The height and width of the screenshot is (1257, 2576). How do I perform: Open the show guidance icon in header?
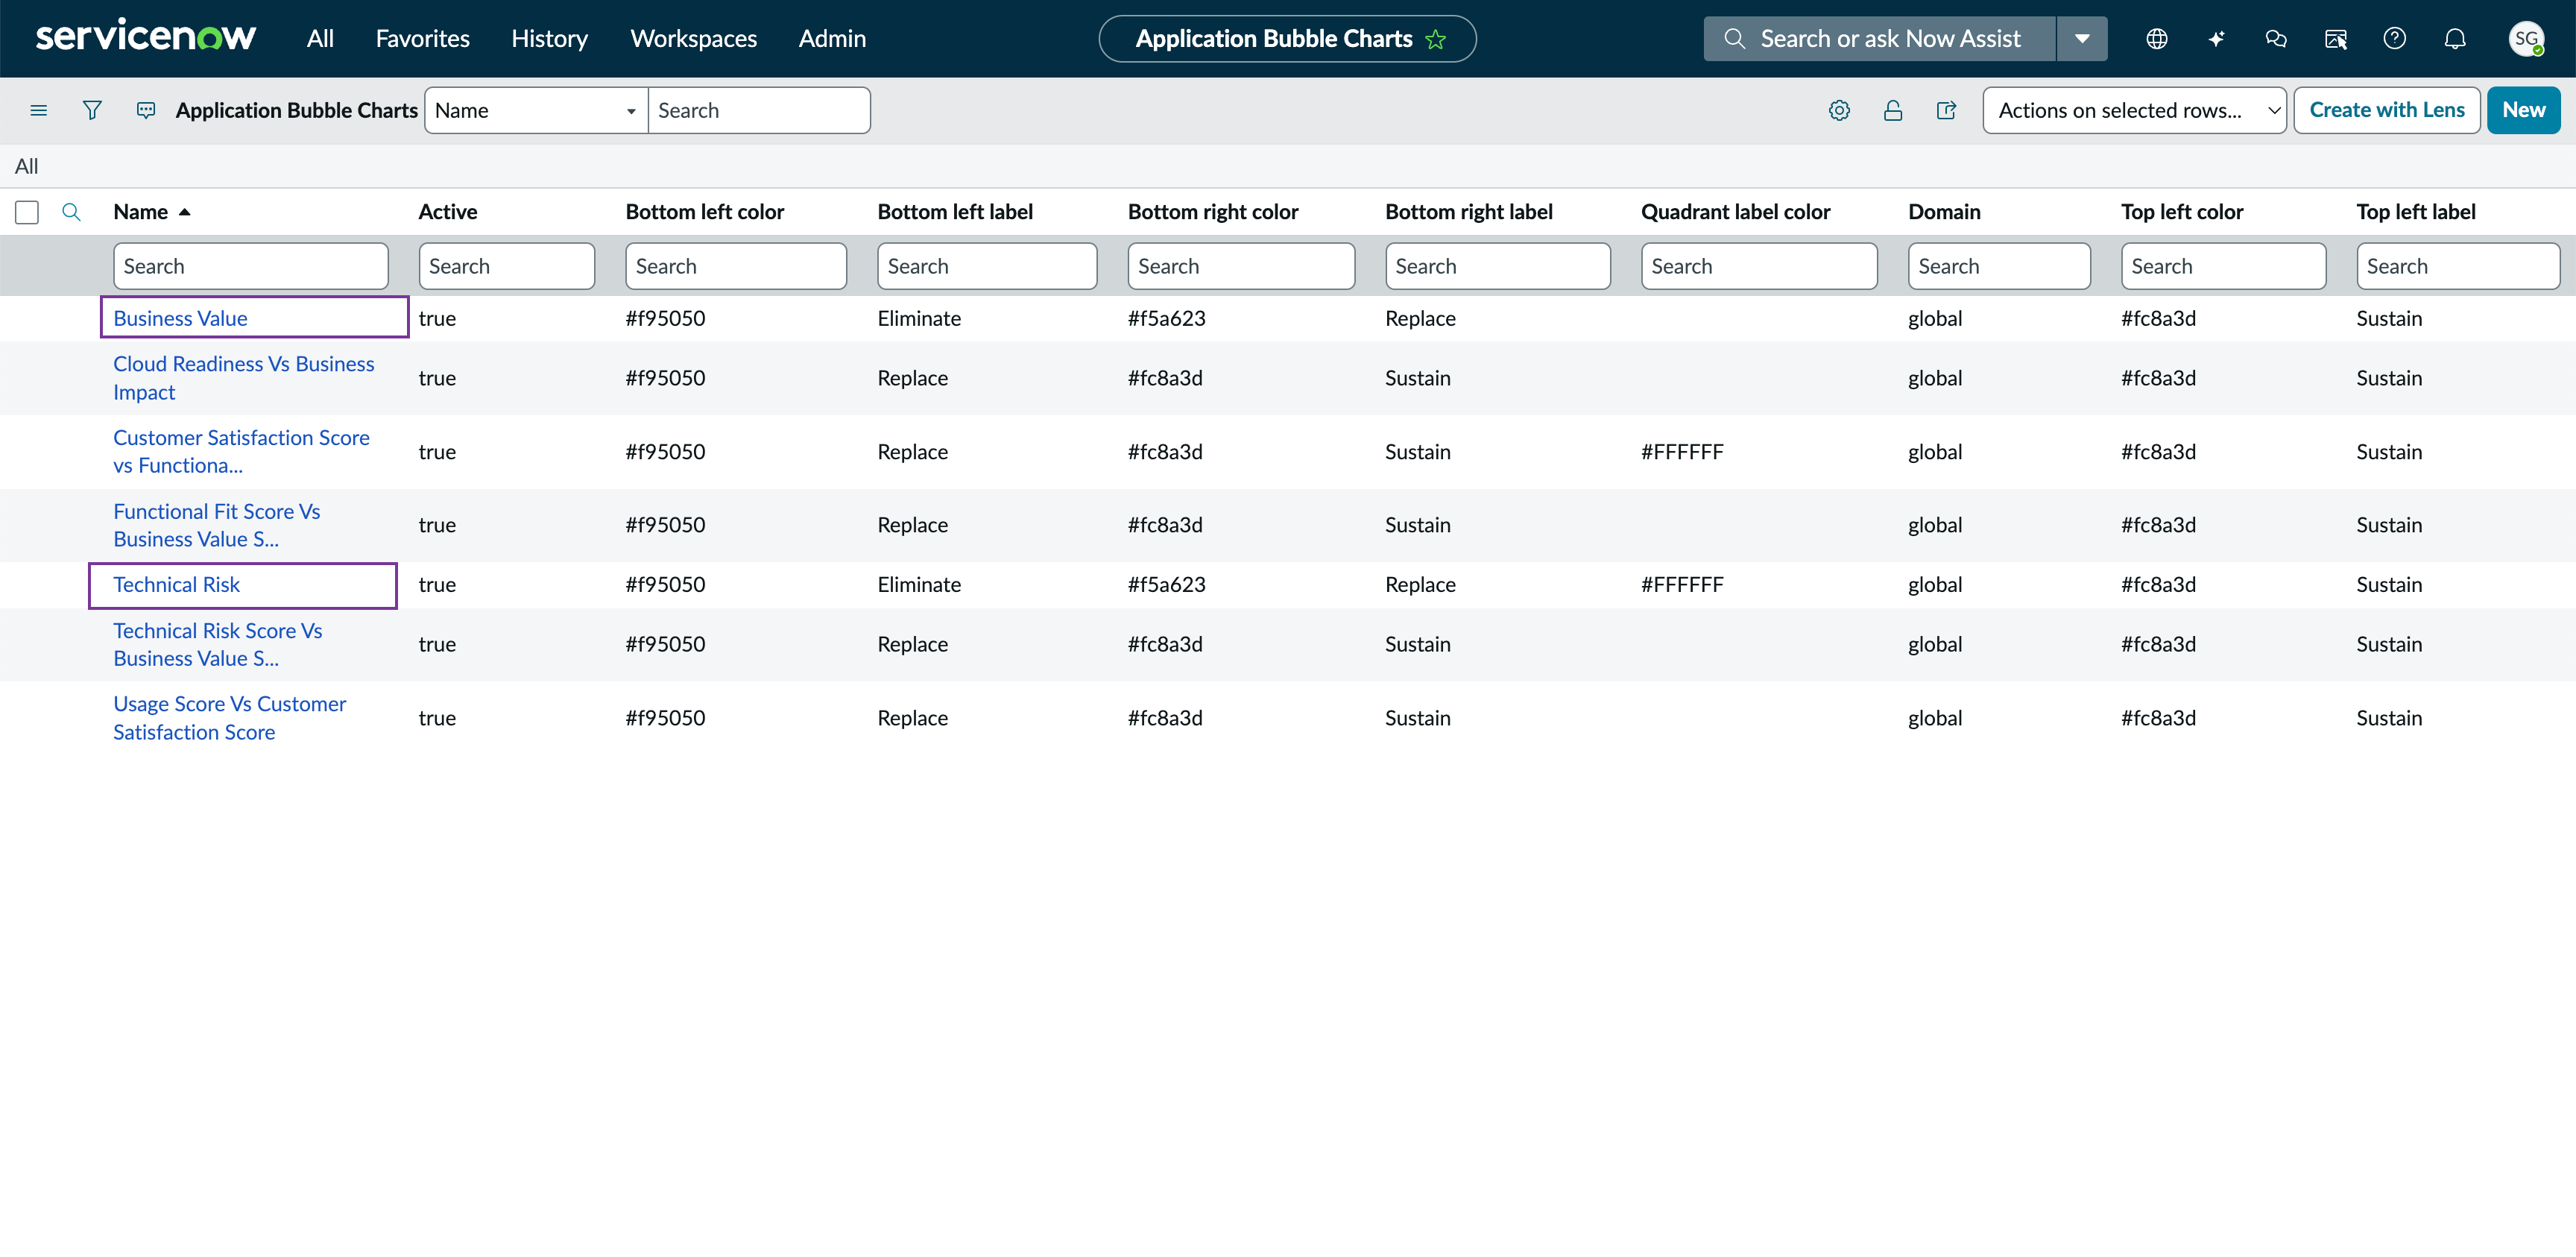[2335, 39]
